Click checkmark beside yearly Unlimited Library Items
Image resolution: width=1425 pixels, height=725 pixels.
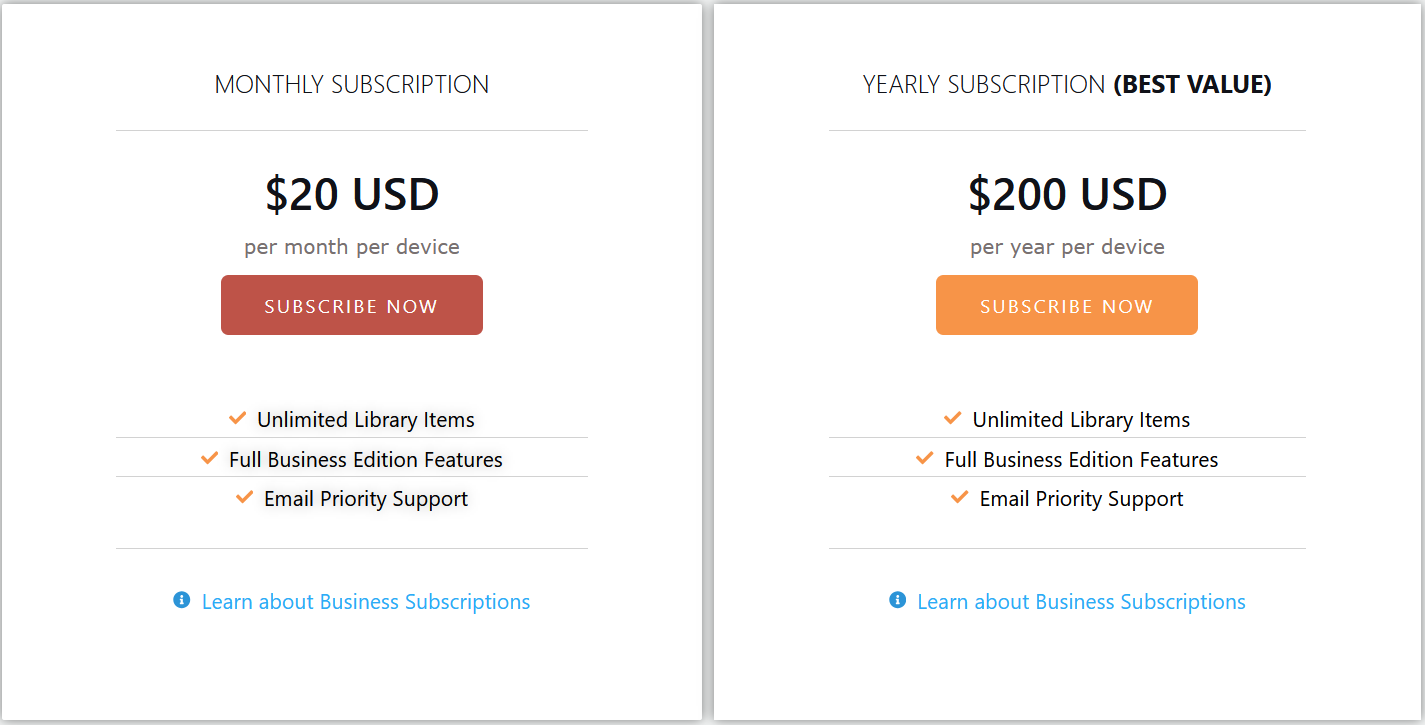tap(953, 418)
